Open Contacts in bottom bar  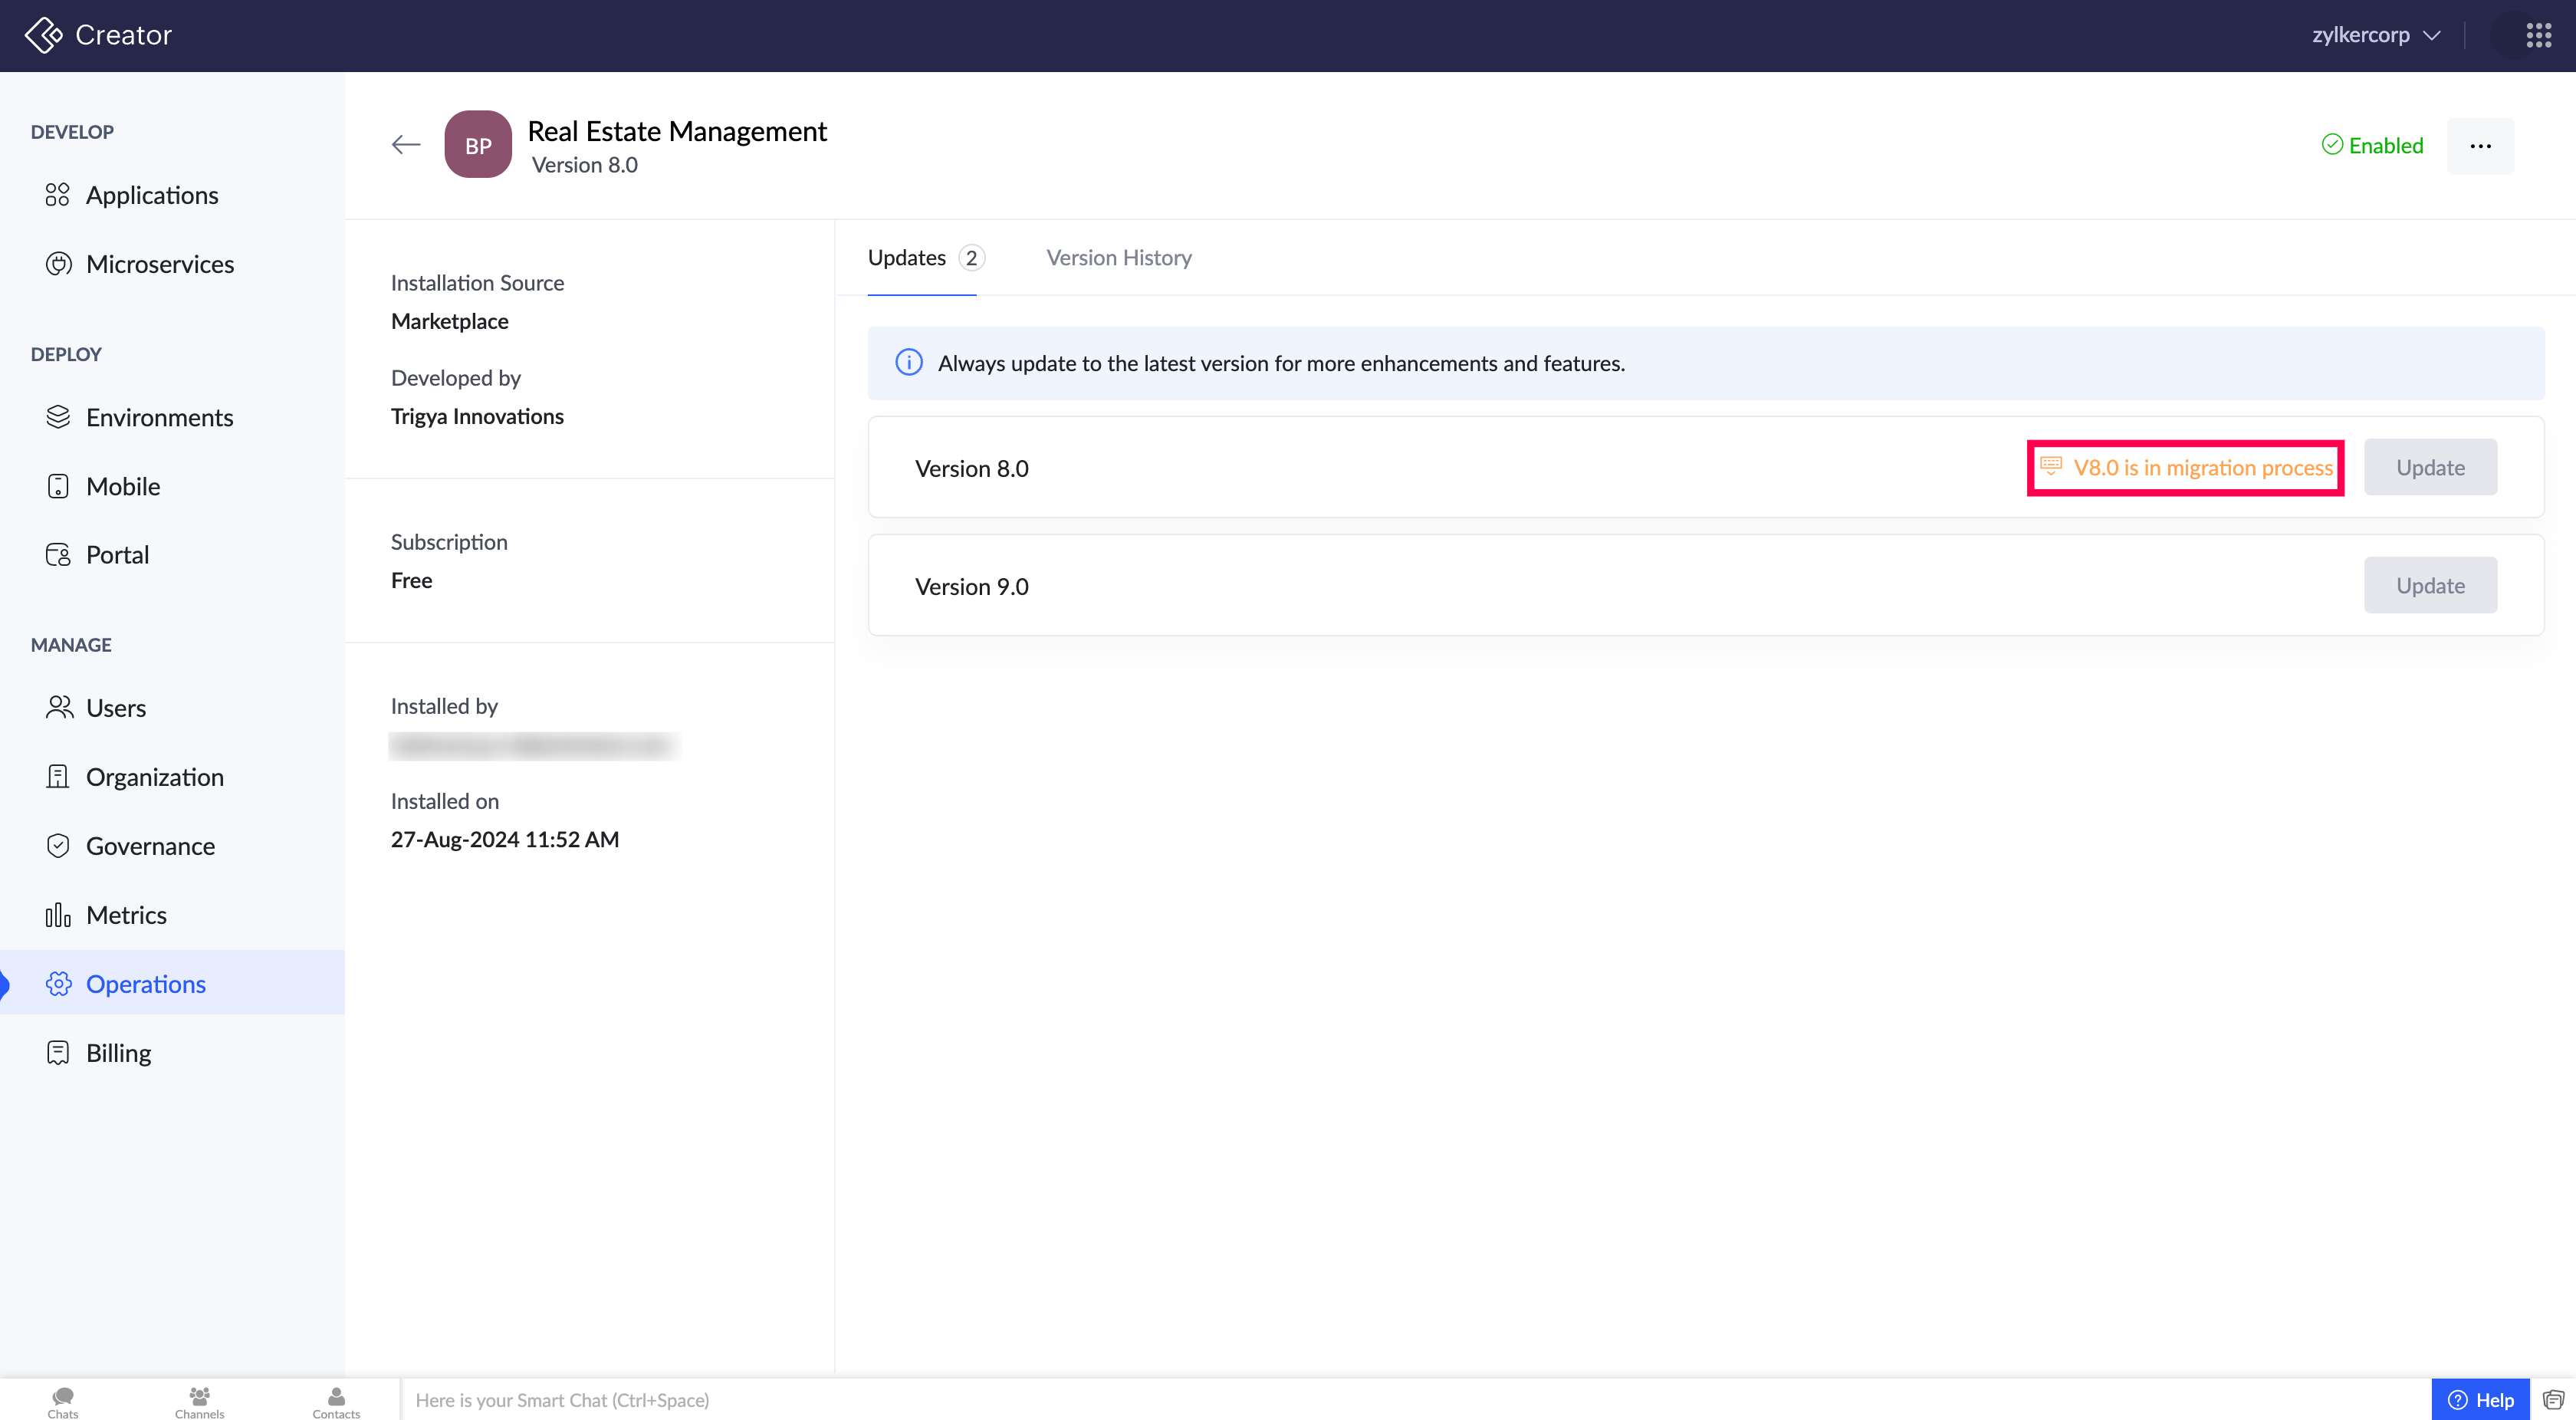[336, 1401]
